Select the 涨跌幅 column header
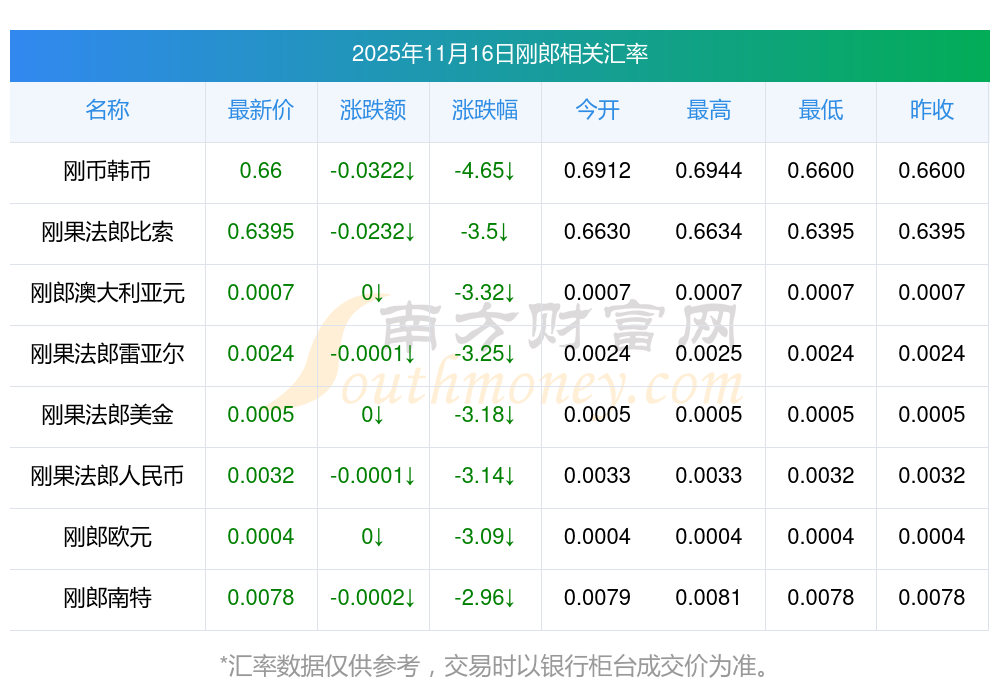 coord(484,110)
